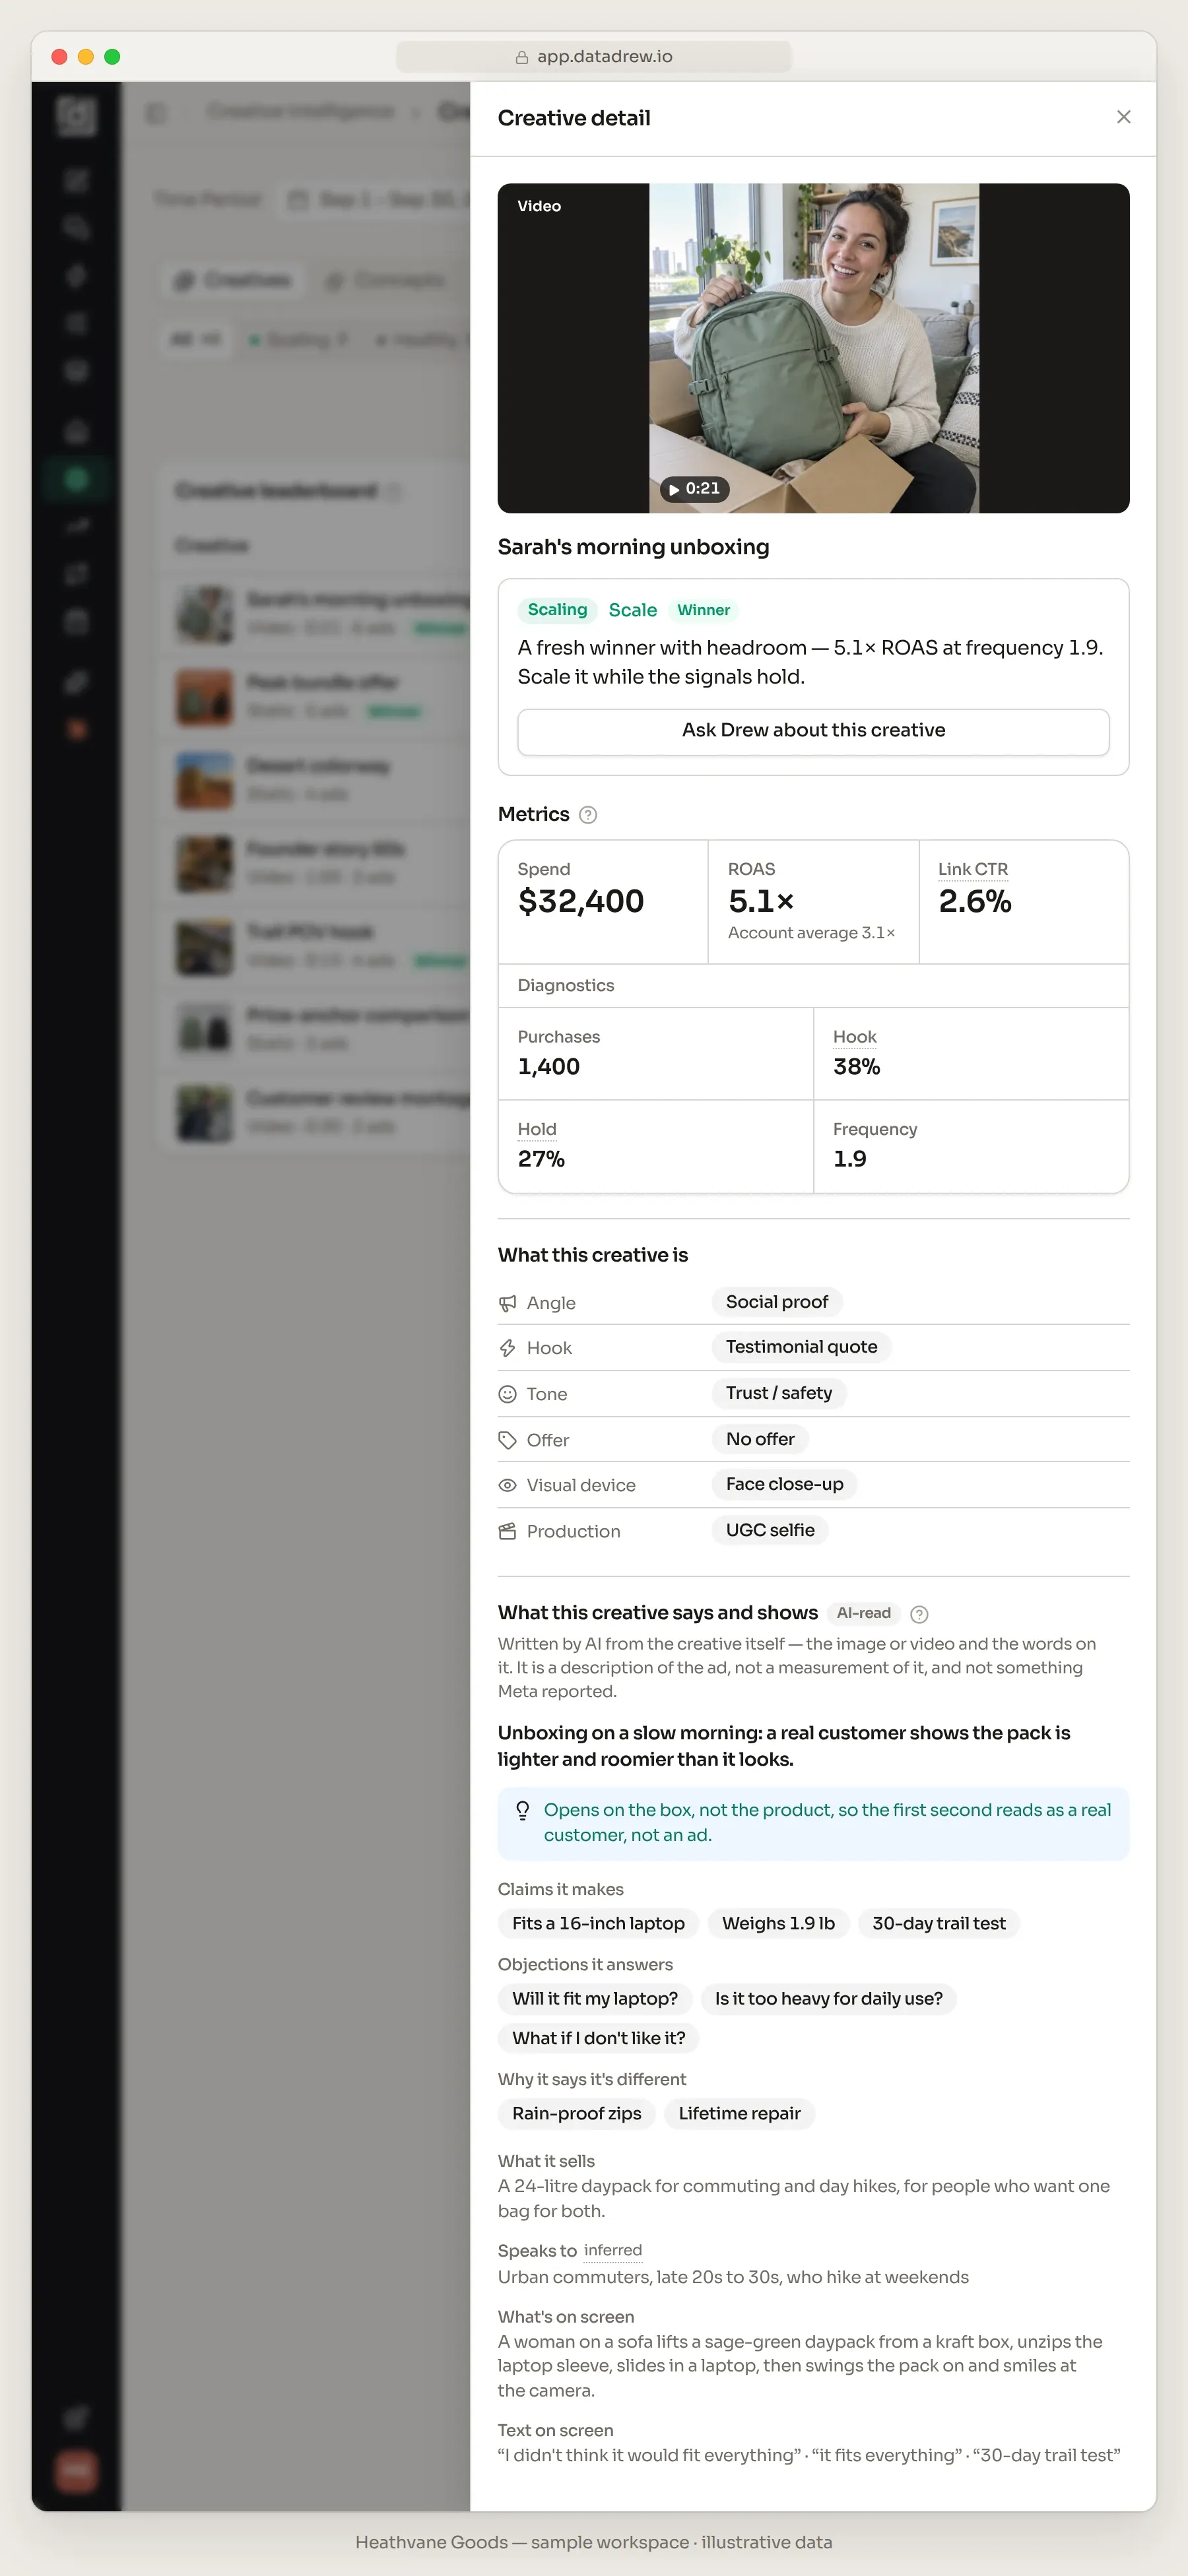Click the backpack video thumbnail
The image size is (1188, 2576).
pos(813,348)
